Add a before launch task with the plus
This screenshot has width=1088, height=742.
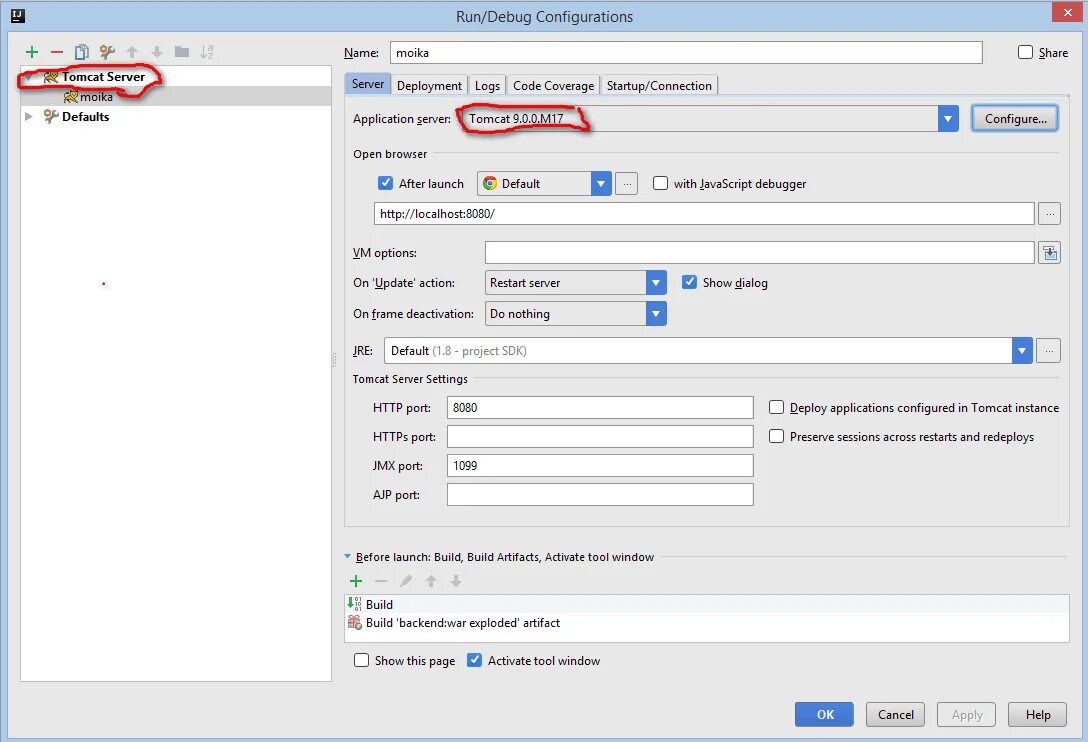tap(356, 581)
